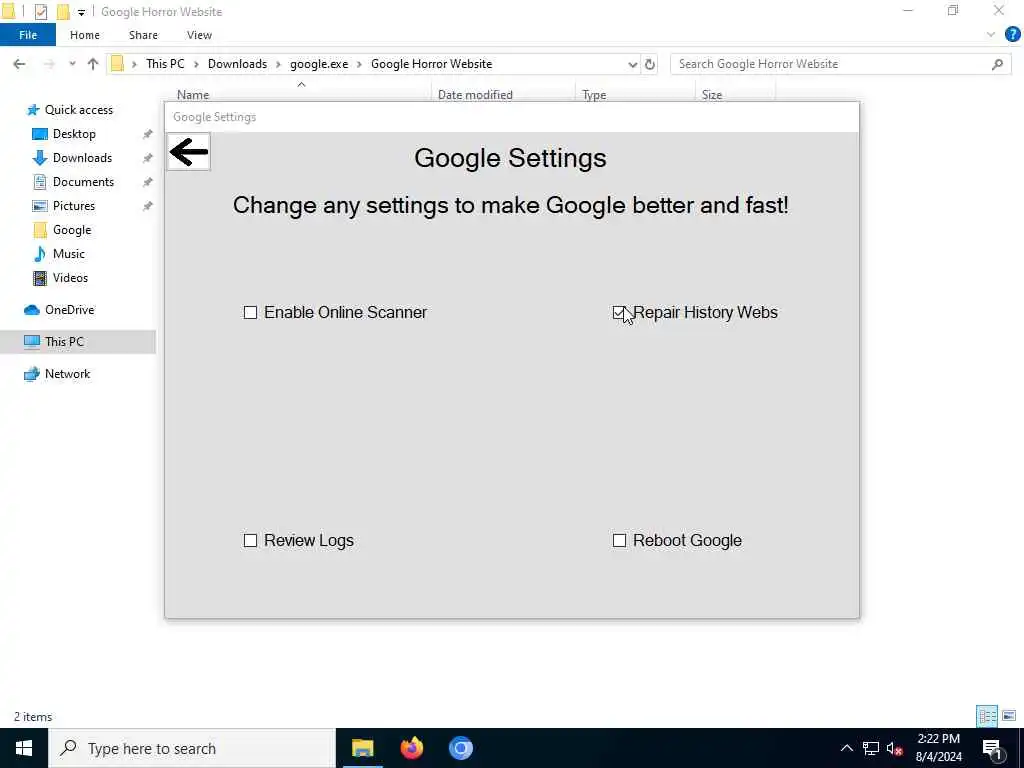The width and height of the screenshot is (1024, 768).
Task: Open the File ribbon tab
Action: pyautogui.click(x=28, y=35)
